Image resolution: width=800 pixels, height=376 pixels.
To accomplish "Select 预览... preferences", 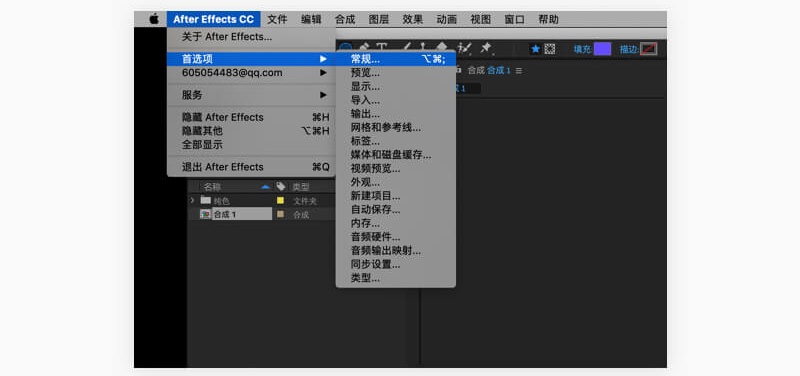I will point(396,73).
